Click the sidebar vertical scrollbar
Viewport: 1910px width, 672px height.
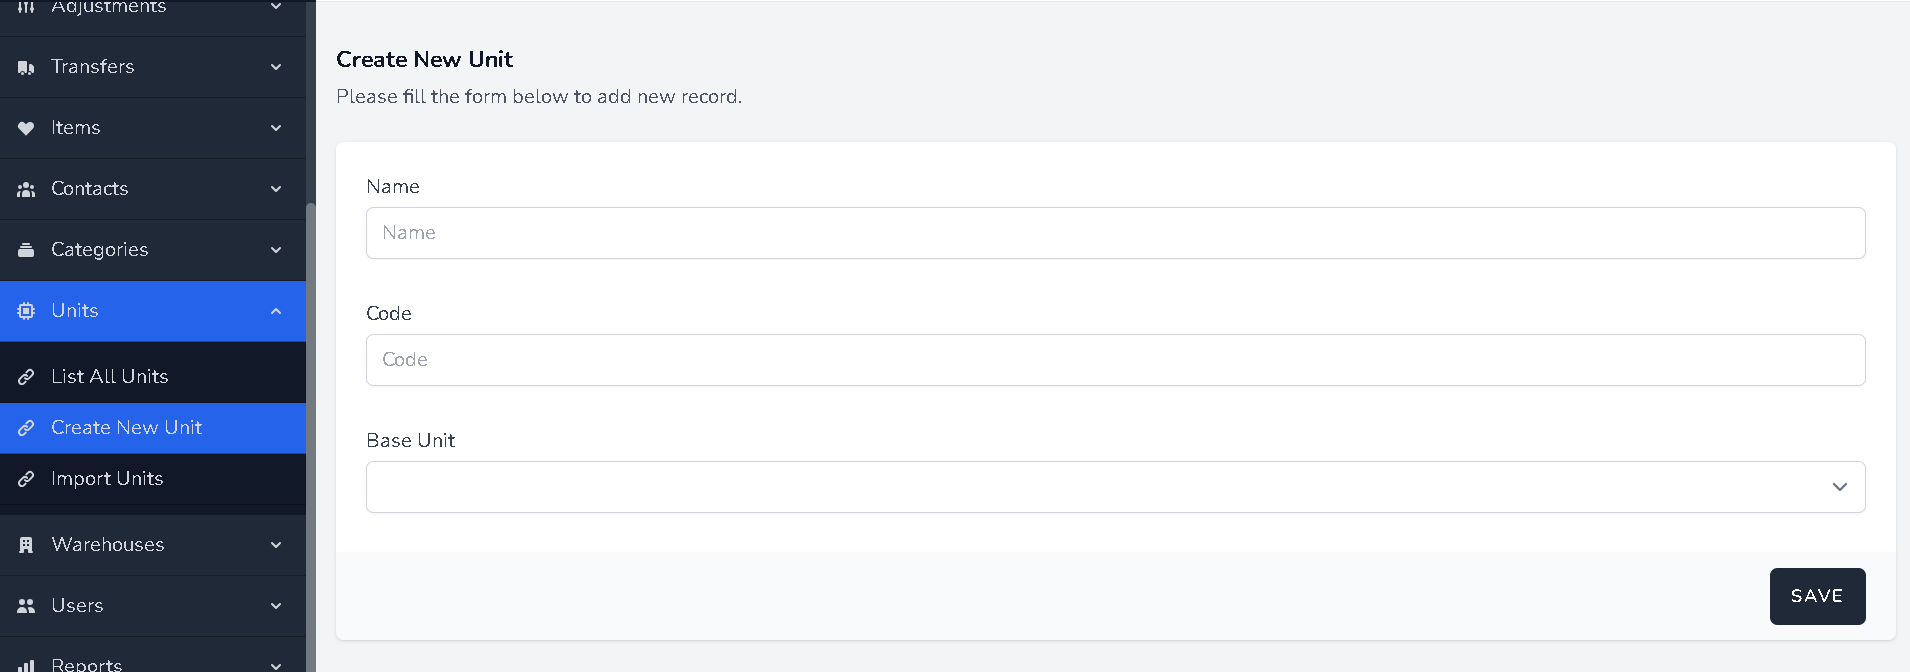(x=311, y=430)
